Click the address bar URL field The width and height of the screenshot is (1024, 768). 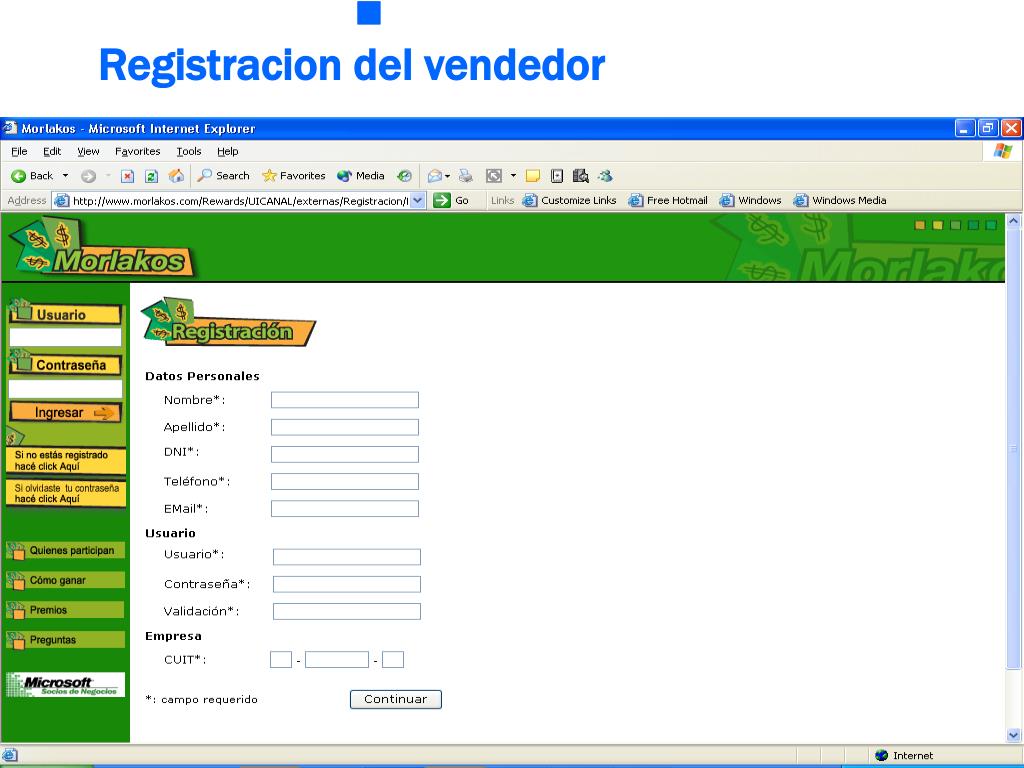(240, 200)
